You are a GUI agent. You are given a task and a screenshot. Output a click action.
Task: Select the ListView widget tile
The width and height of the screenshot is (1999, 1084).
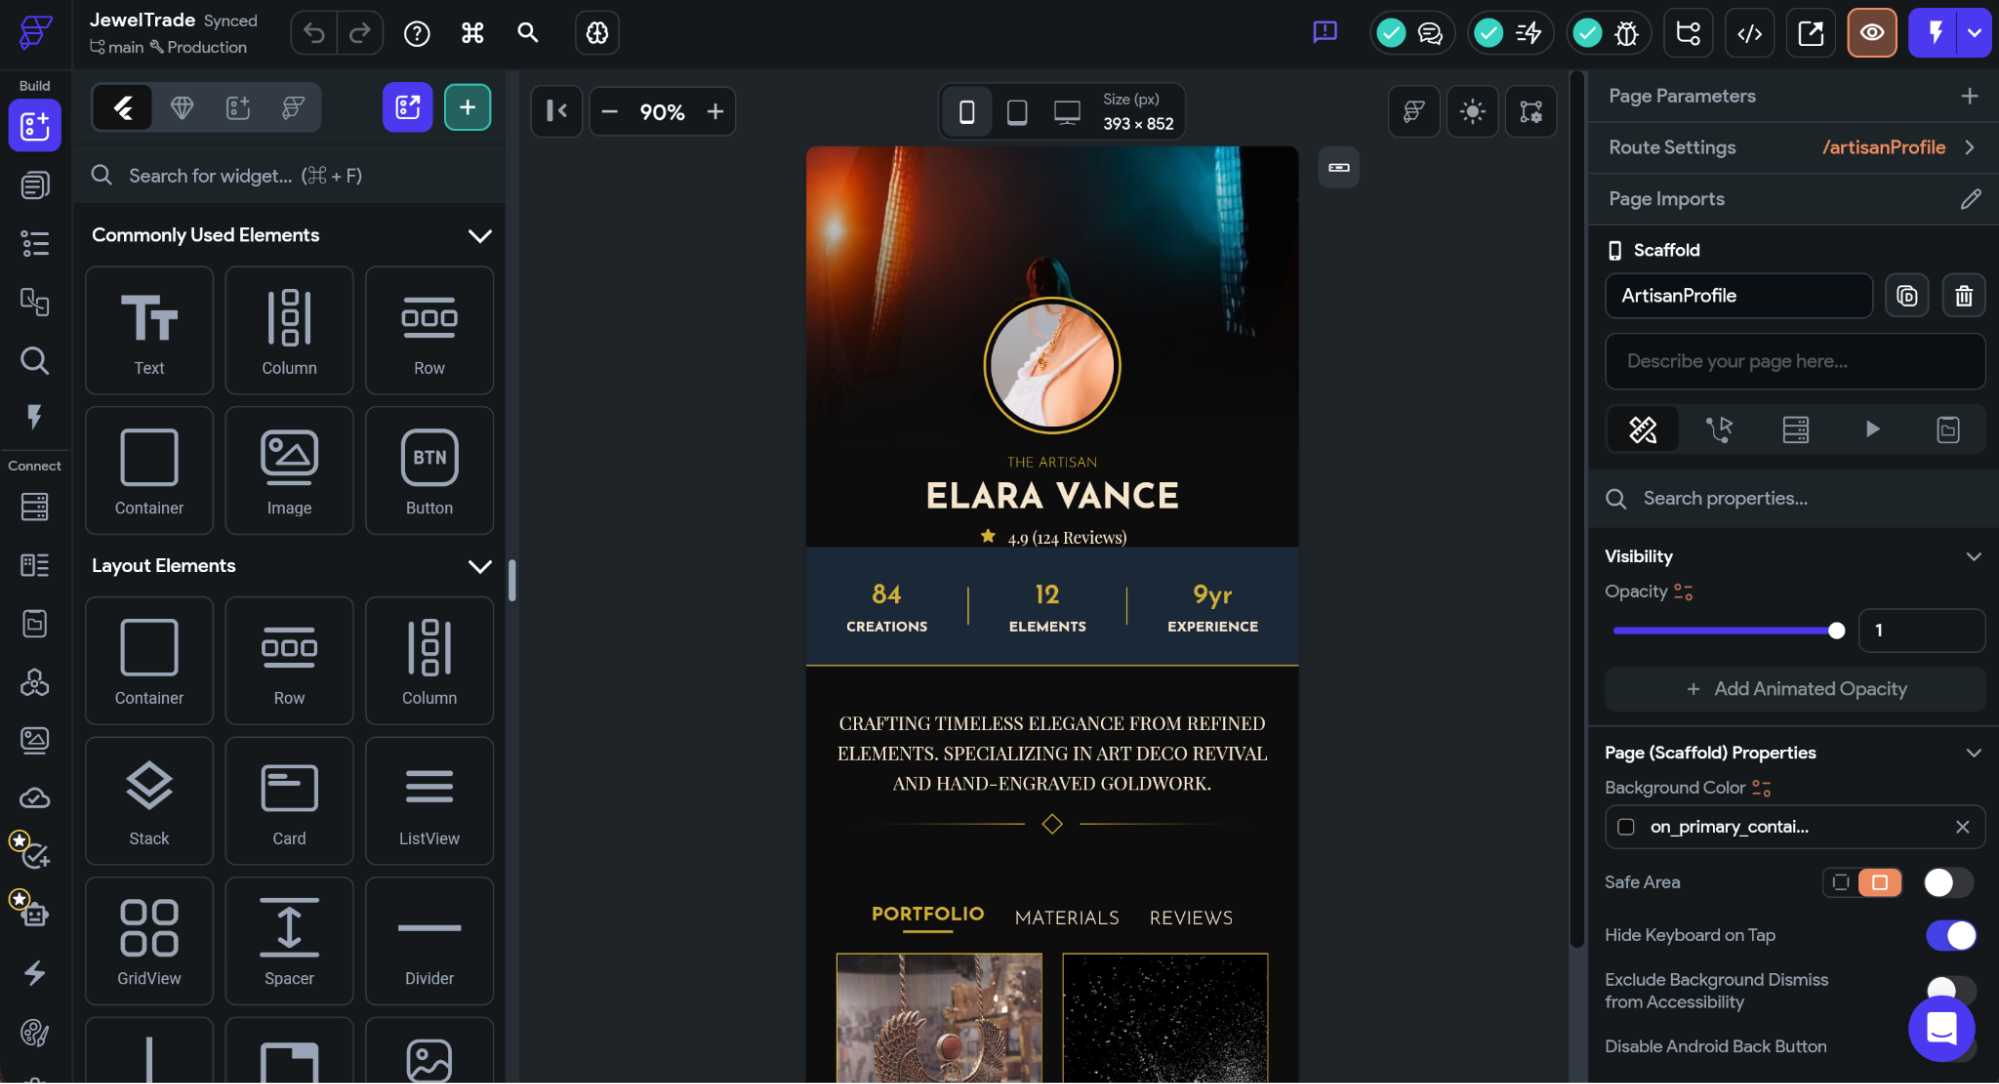429,801
